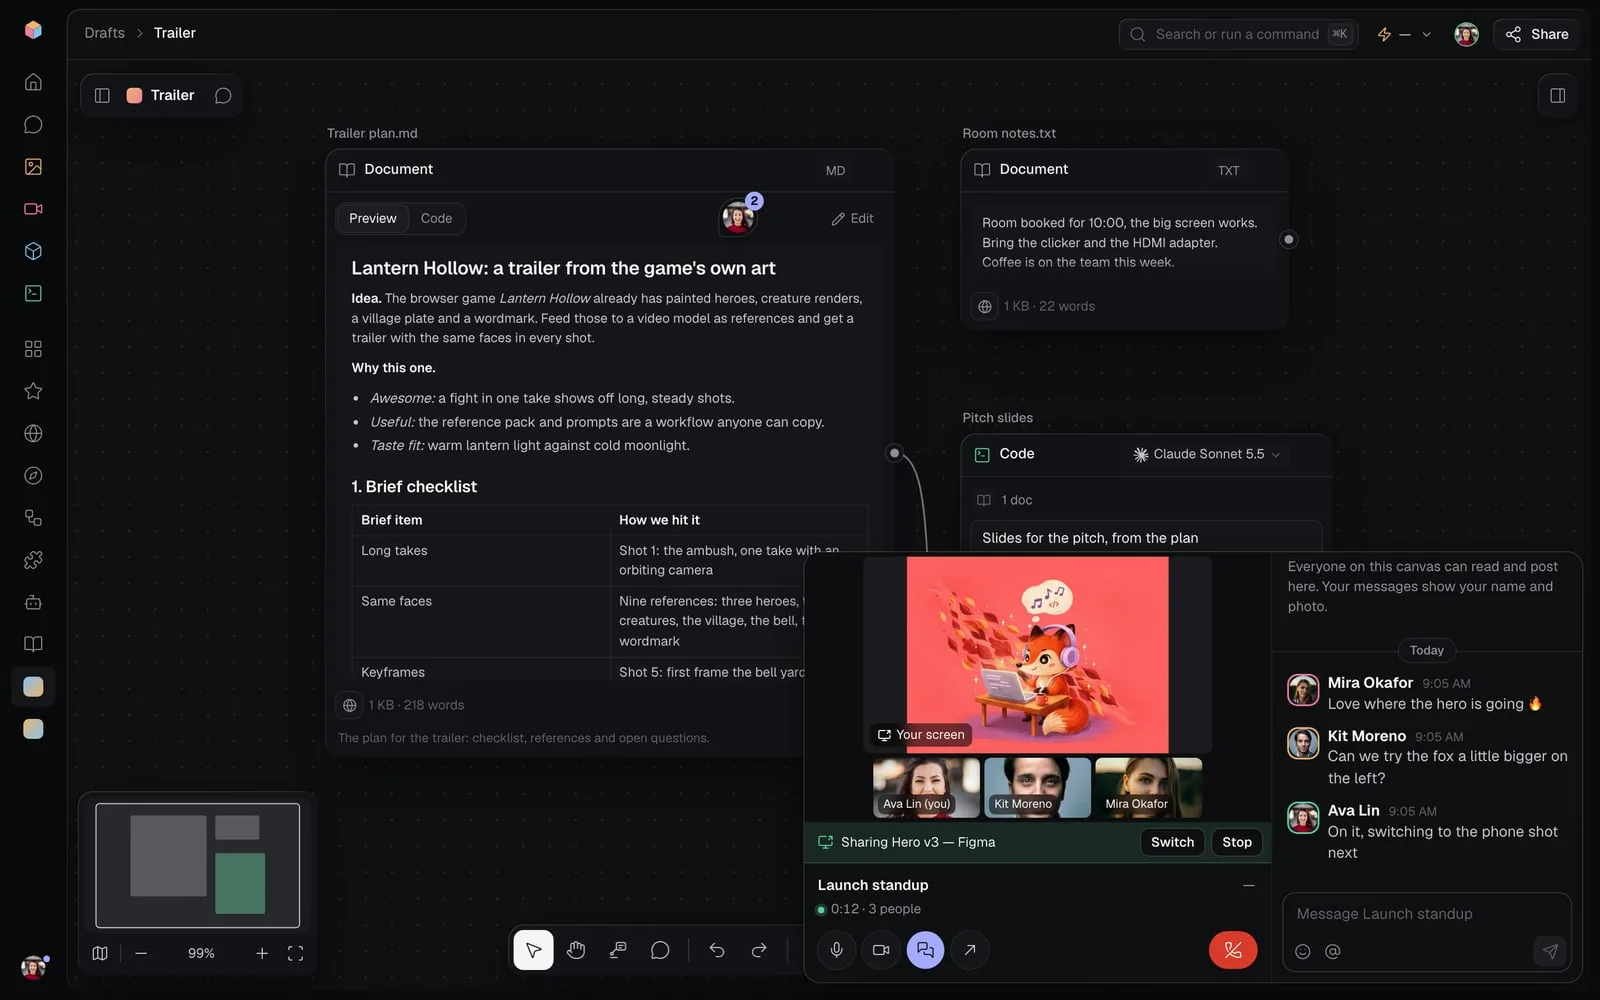The height and width of the screenshot is (1000, 1600).
Task: Open comments bubble beside Trailer title
Action: [223, 95]
